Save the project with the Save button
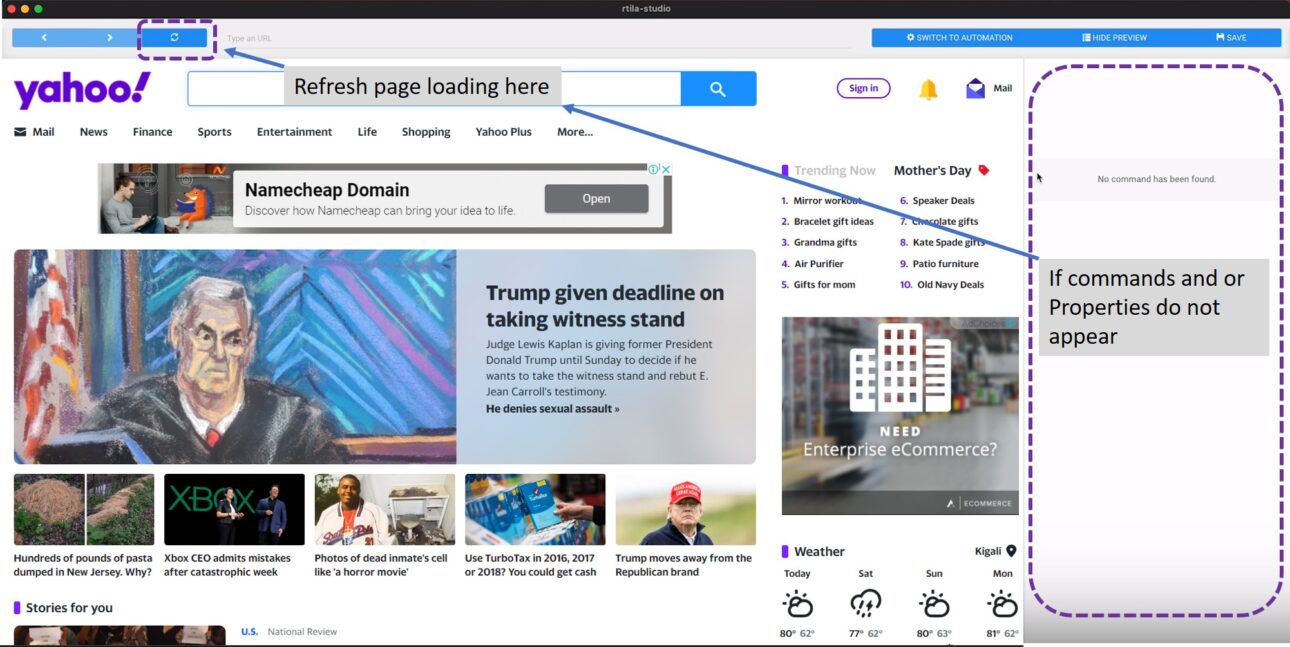 [x=1231, y=36]
